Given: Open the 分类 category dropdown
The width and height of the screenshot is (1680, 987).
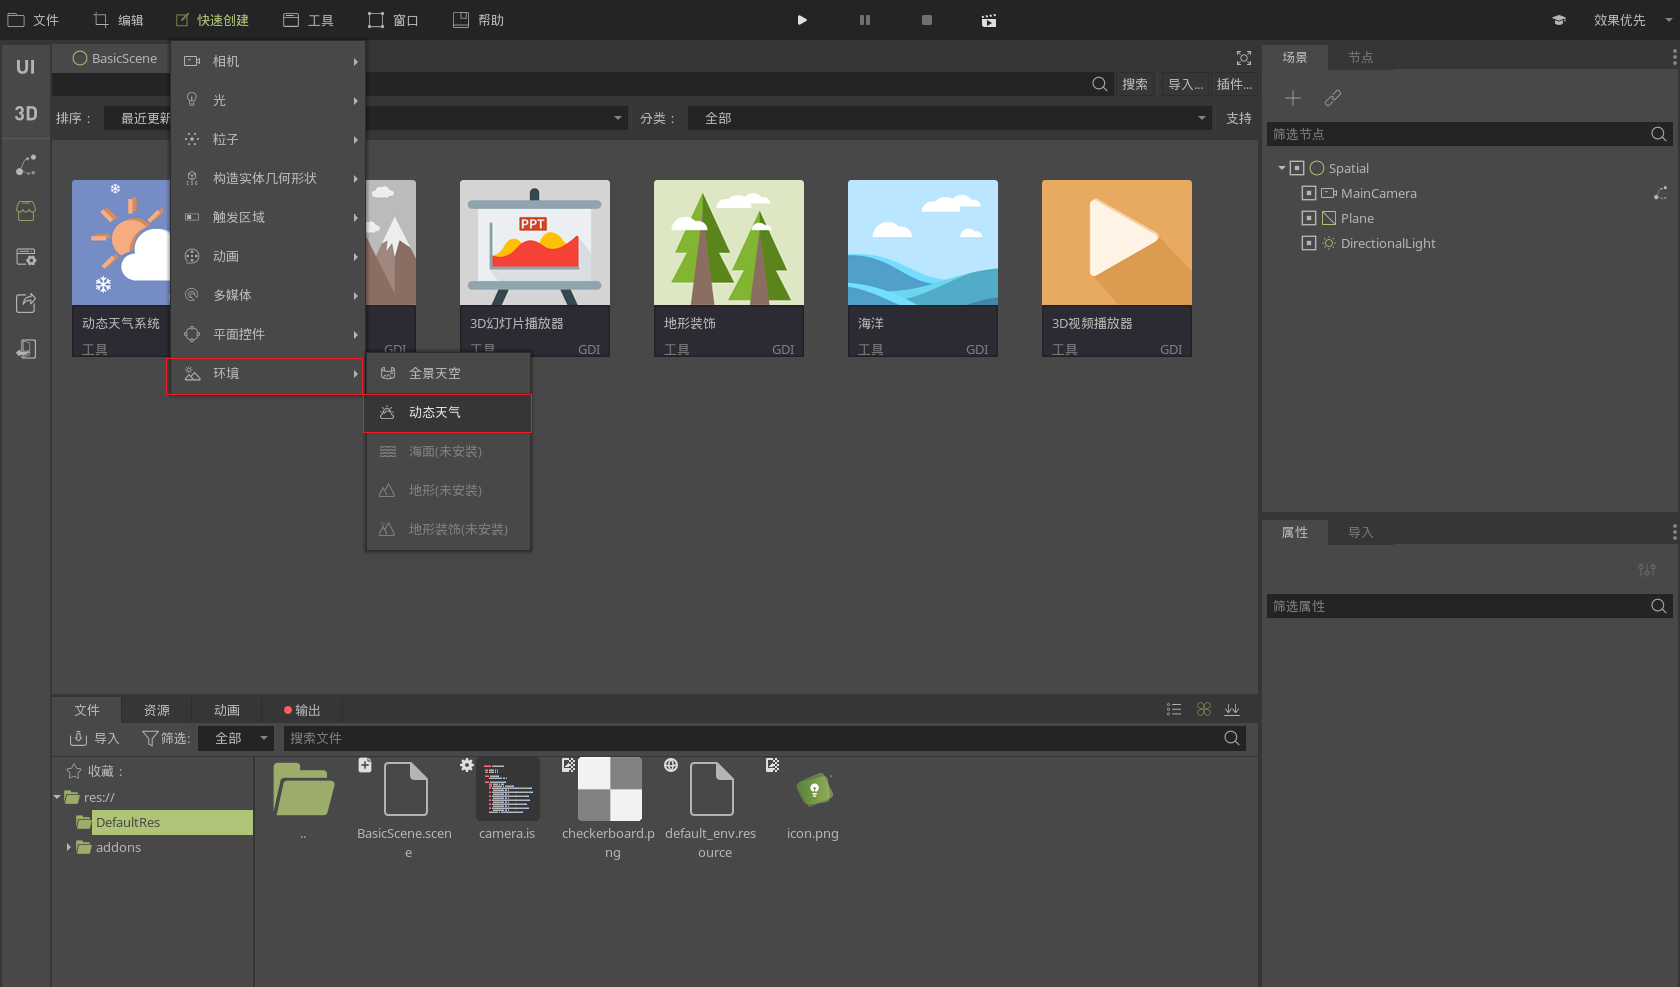Looking at the screenshot, I should point(950,118).
